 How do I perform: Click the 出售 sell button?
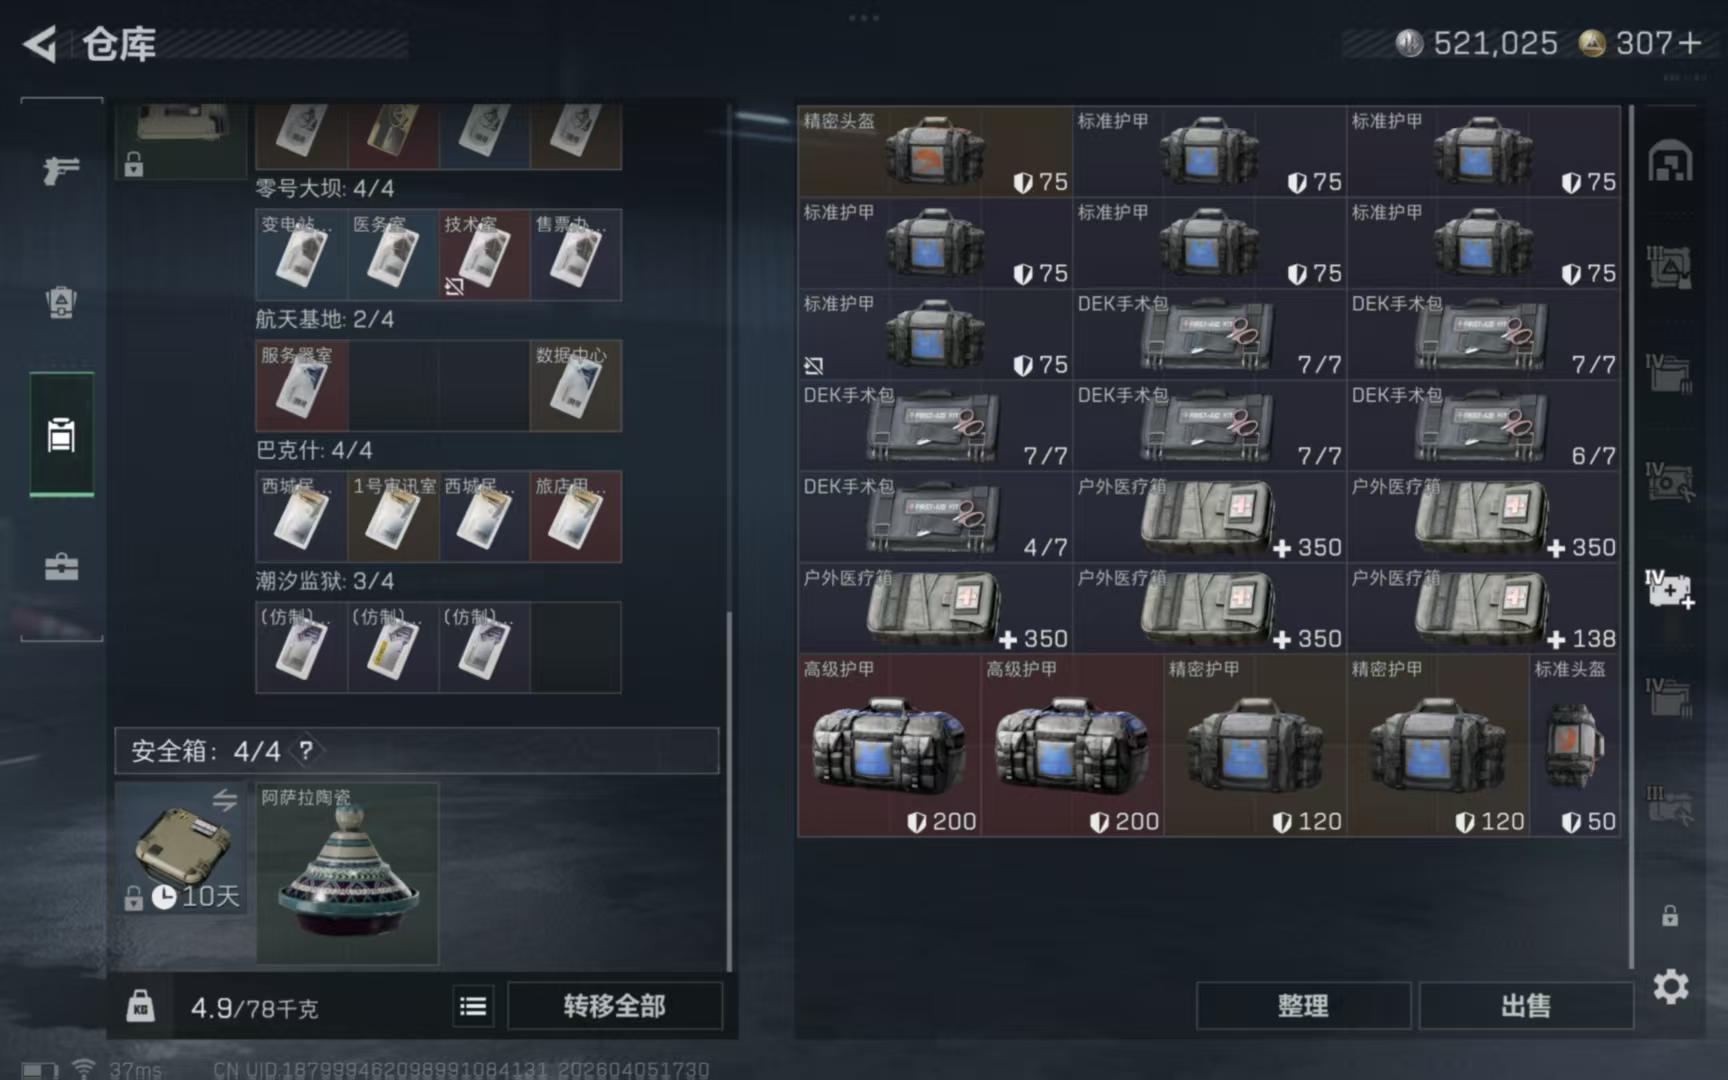[1526, 1006]
